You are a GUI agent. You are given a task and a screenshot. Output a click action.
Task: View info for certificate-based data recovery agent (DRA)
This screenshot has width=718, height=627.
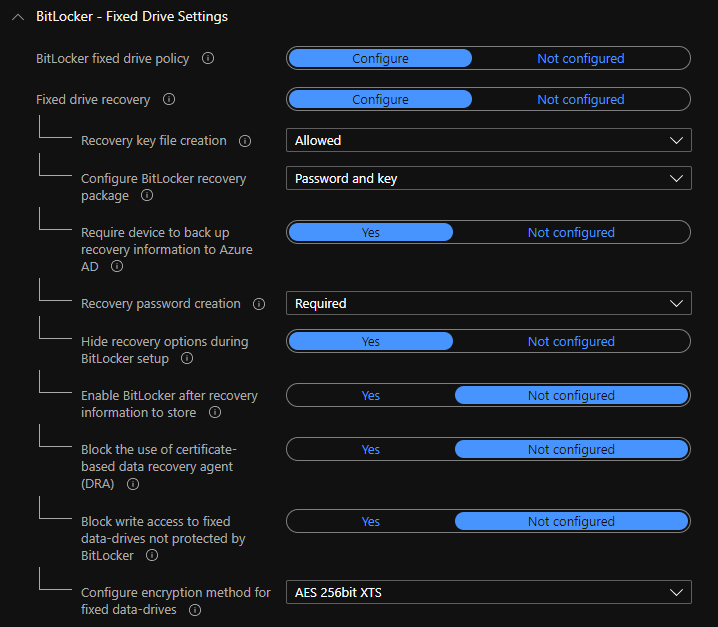click(x=133, y=484)
